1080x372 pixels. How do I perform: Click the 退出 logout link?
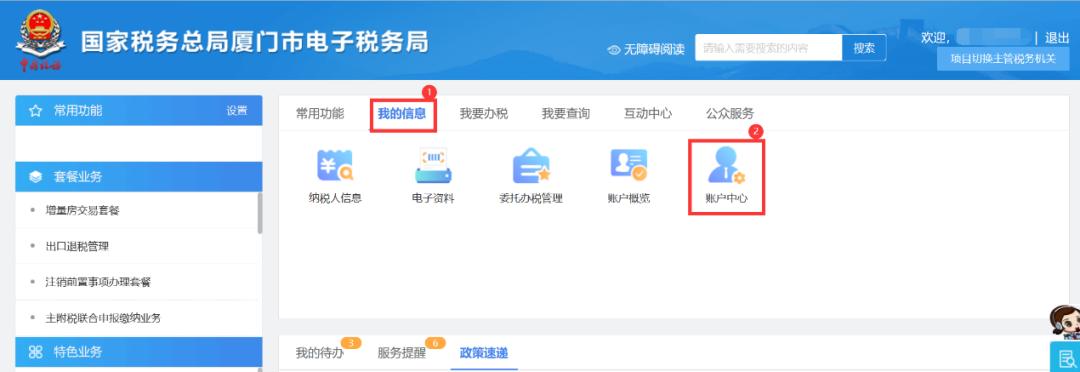tap(1057, 38)
